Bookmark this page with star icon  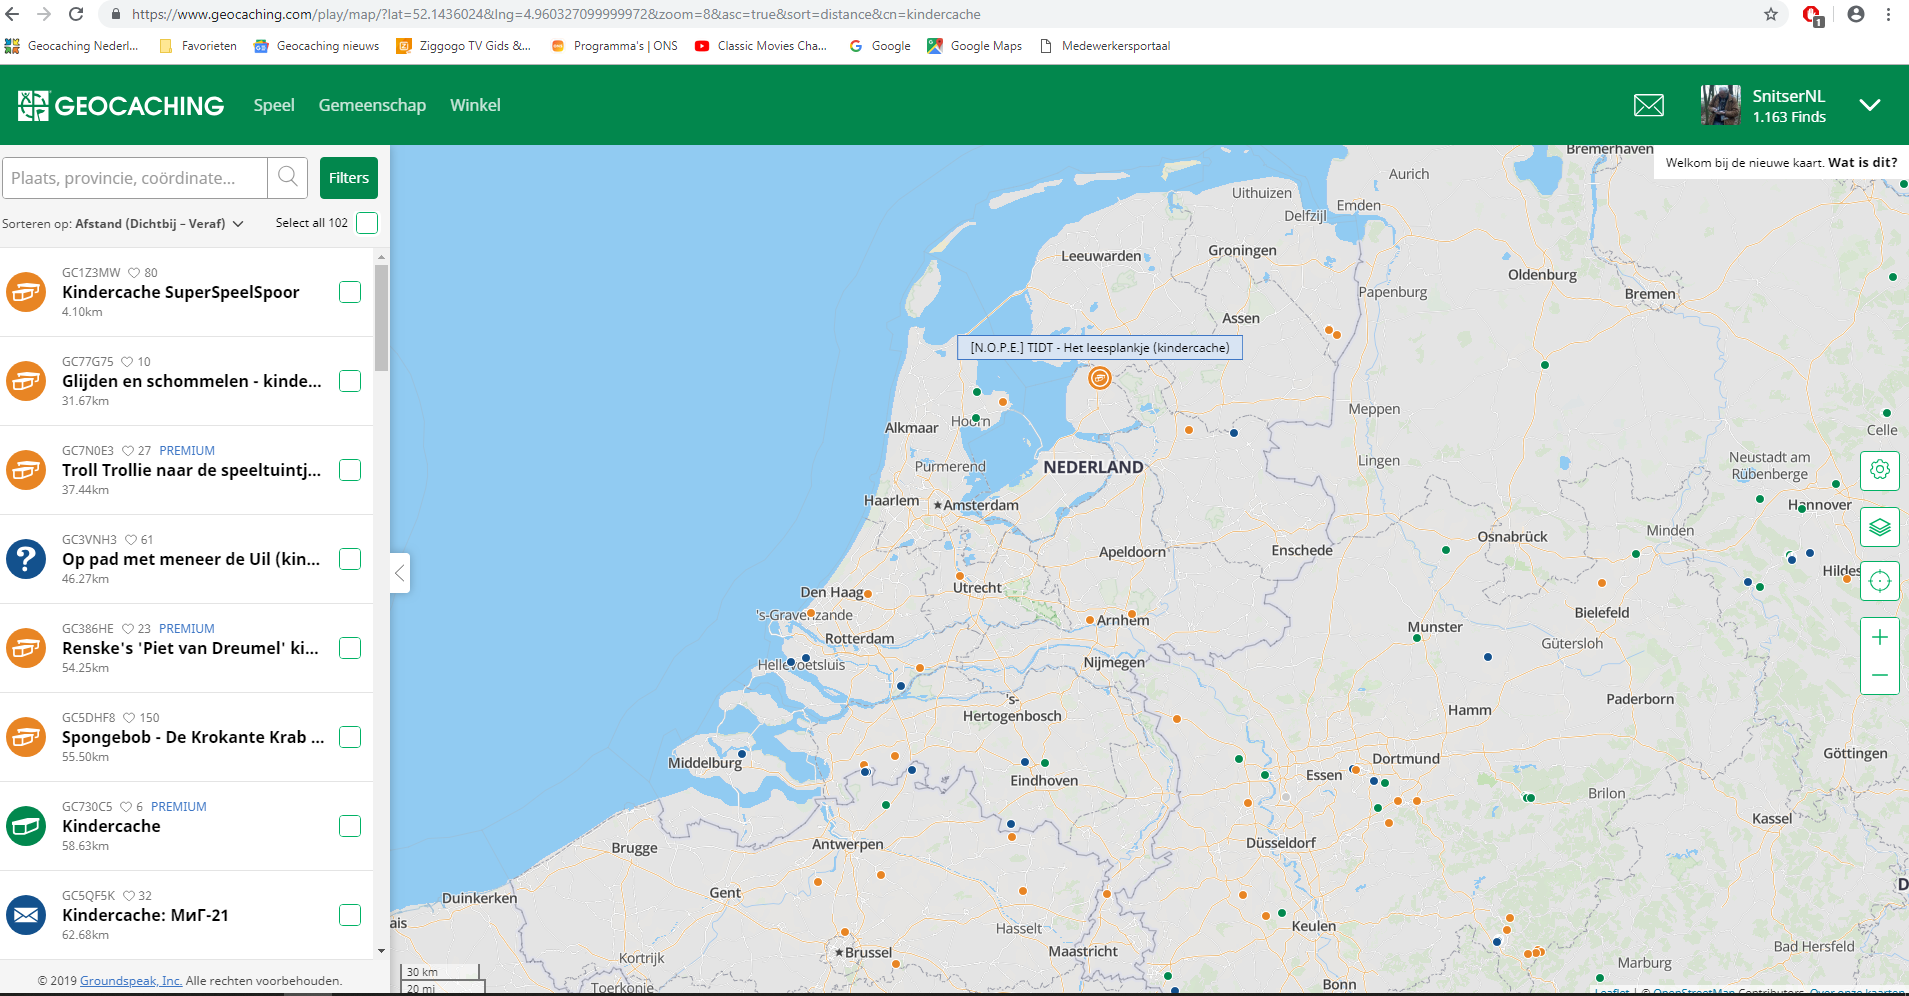click(x=1770, y=14)
